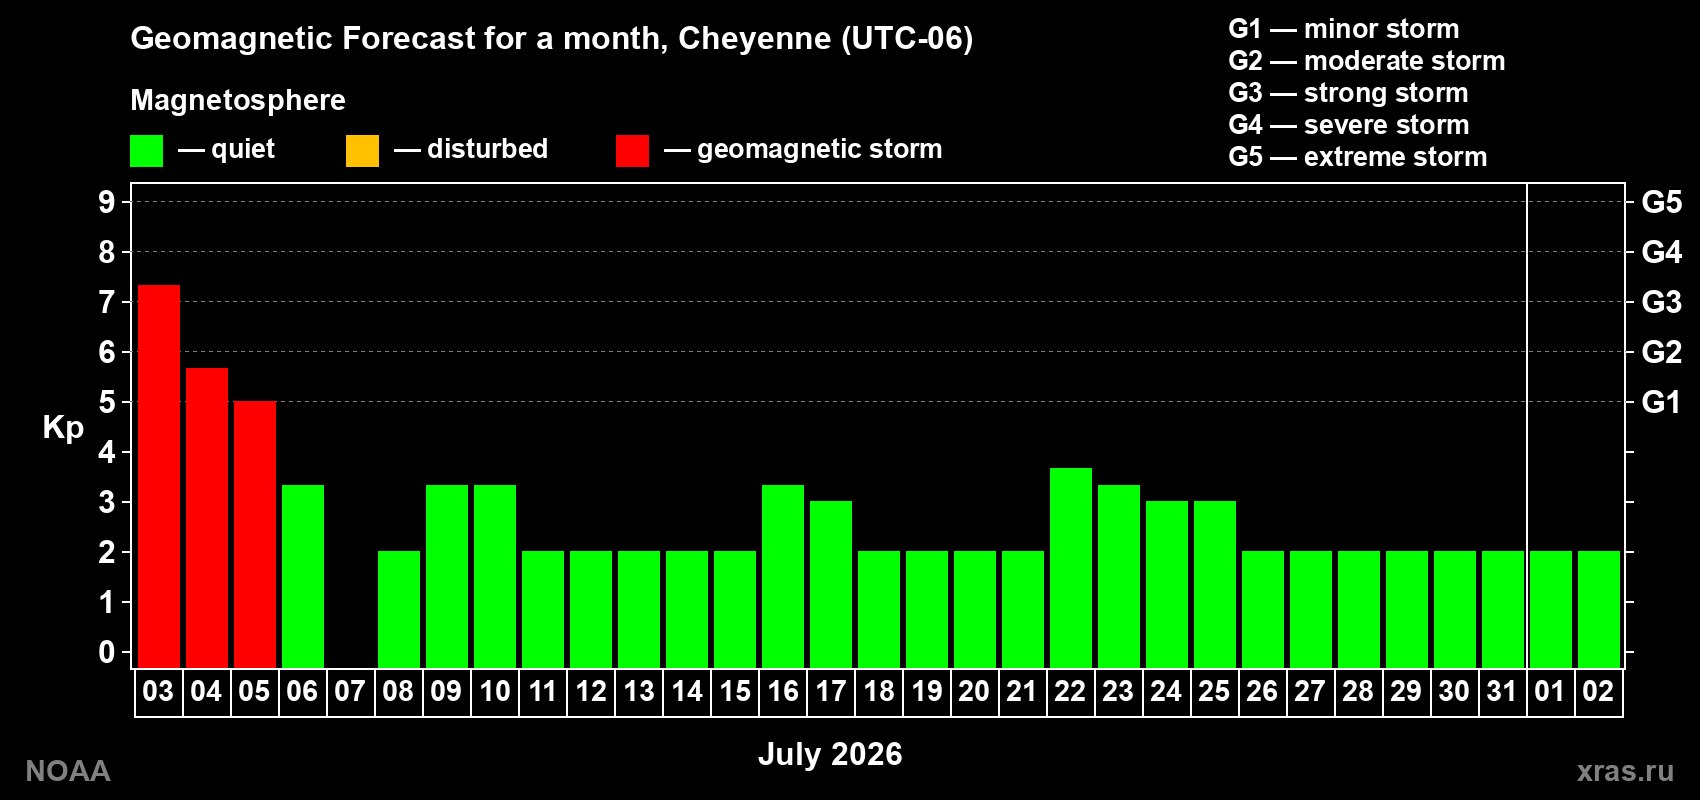Click the Magnetosphere subtitle

coord(238,100)
